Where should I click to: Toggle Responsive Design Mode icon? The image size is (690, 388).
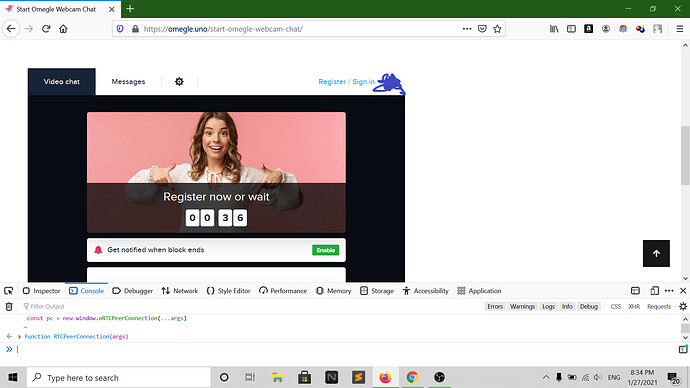click(x=654, y=291)
